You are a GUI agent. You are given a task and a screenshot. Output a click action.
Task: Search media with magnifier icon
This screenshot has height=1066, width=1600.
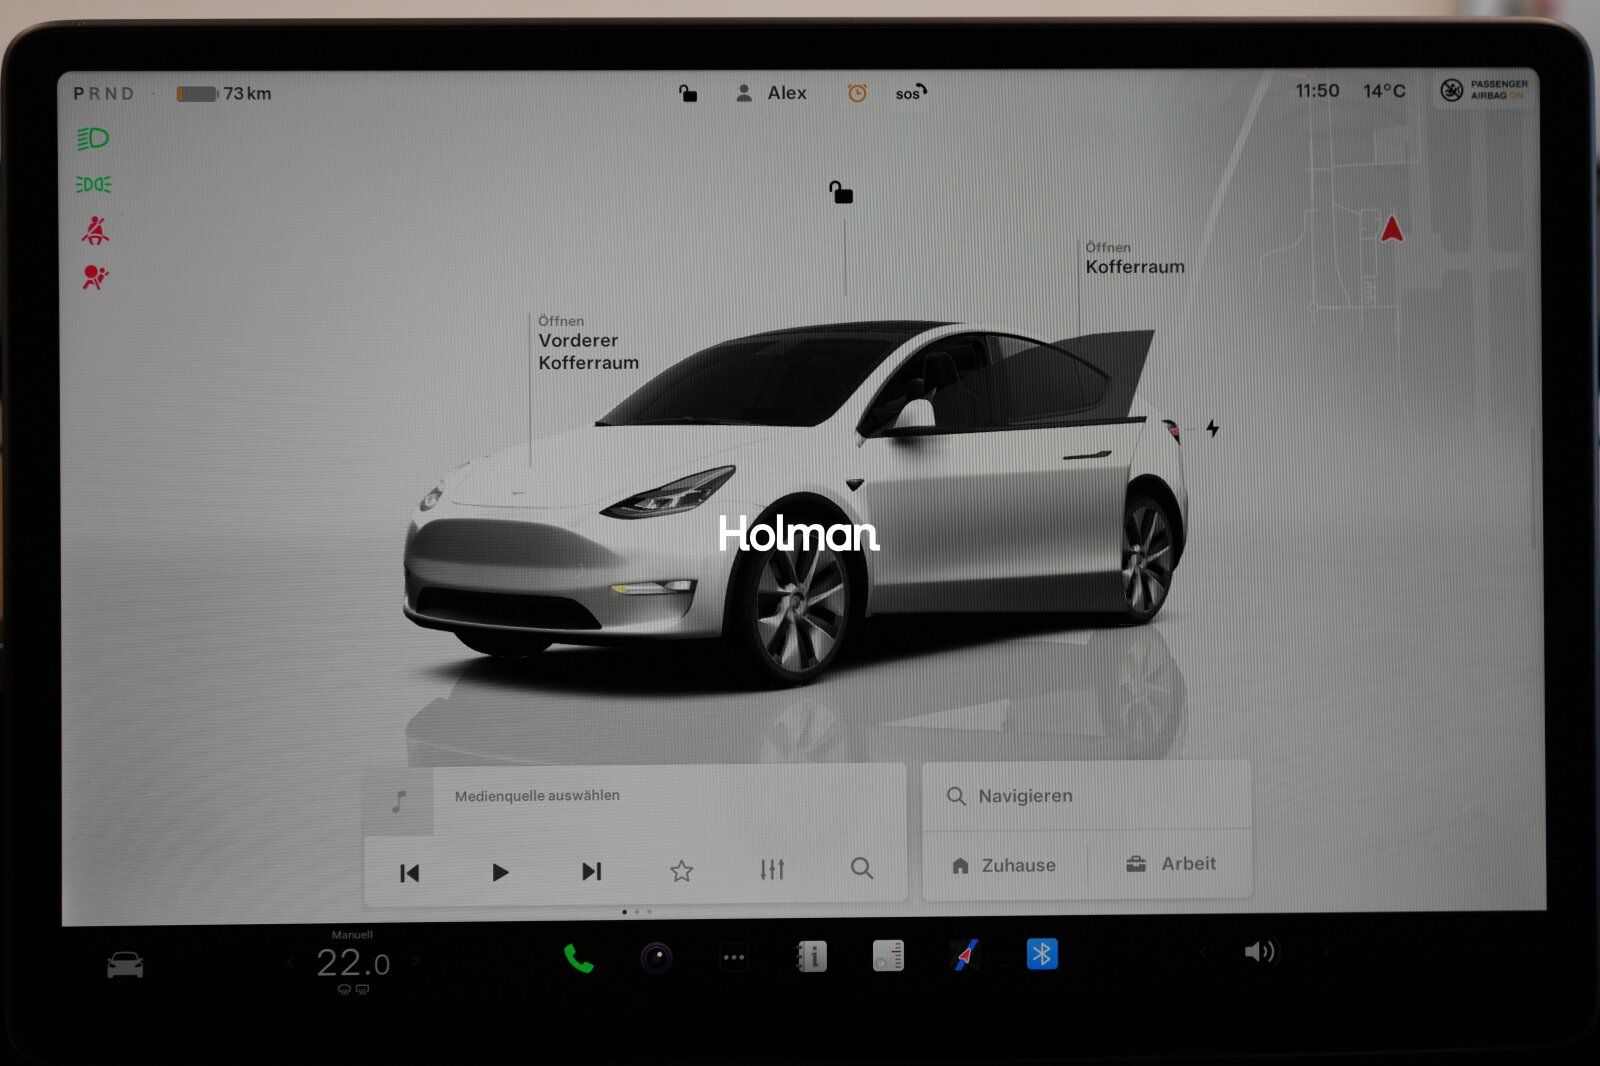(x=862, y=868)
